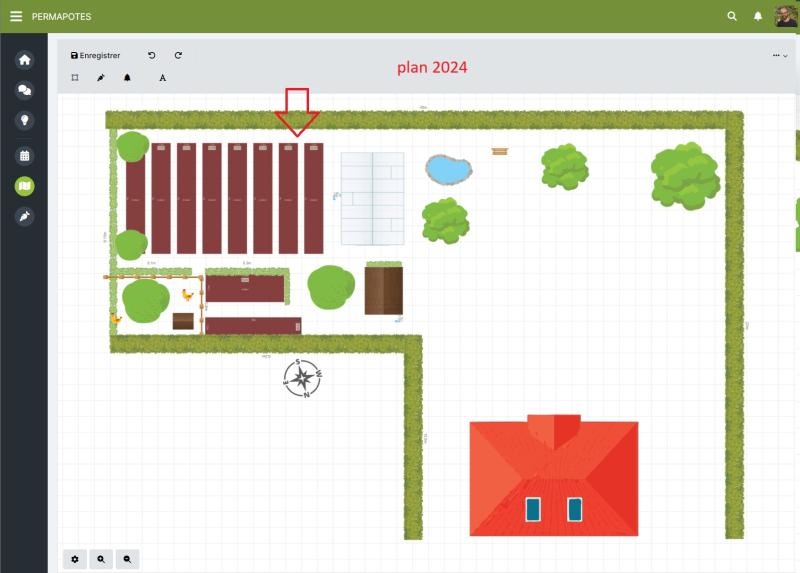Viewport: 800px width, 573px height.
Task: Zoom in on the garden plan
Action: (101, 559)
